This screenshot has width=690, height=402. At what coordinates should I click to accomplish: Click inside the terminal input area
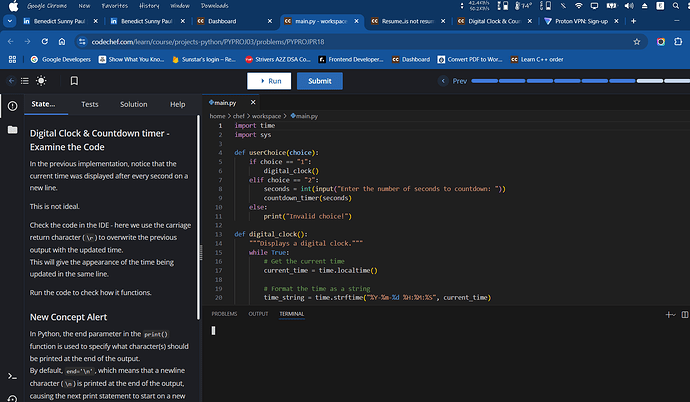click(x=446, y=361)
